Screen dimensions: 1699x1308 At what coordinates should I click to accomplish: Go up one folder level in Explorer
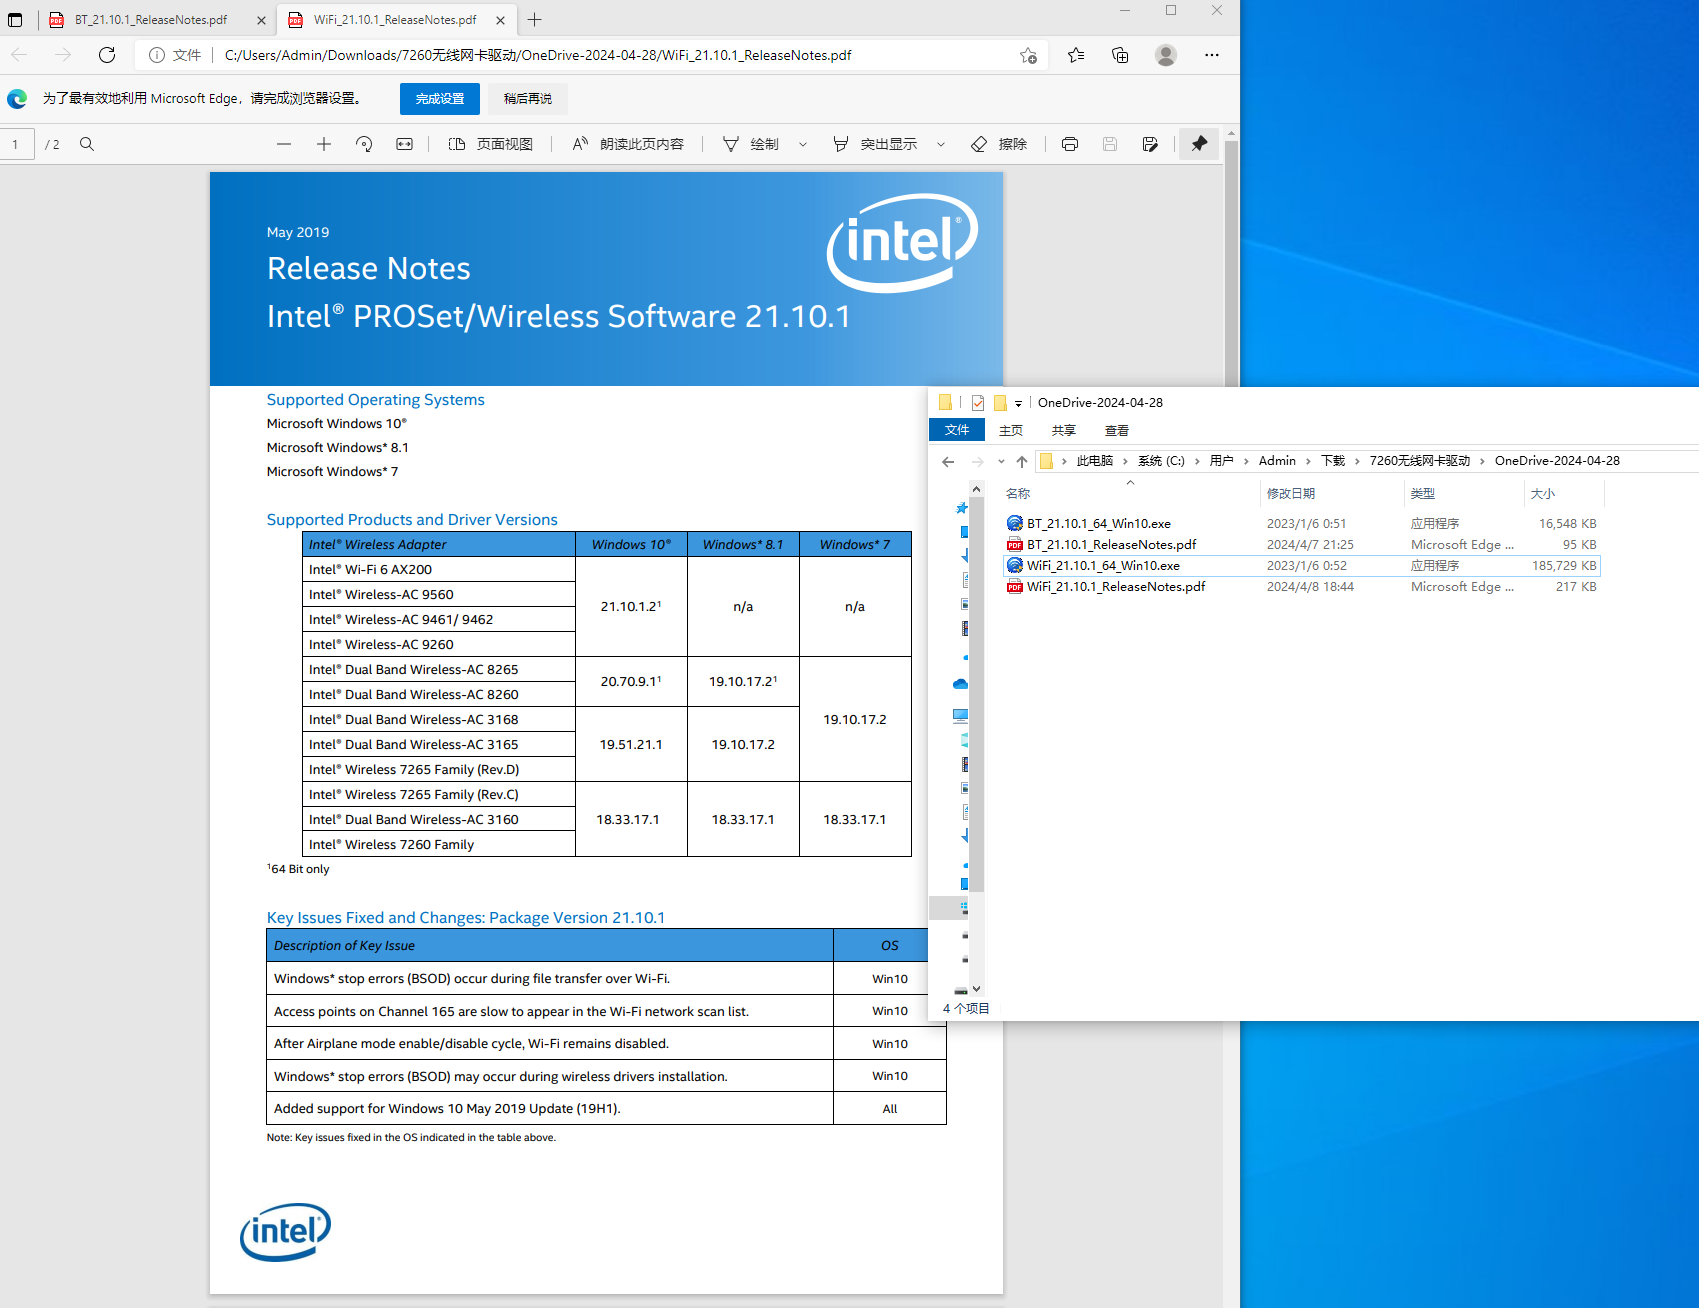1021,461
